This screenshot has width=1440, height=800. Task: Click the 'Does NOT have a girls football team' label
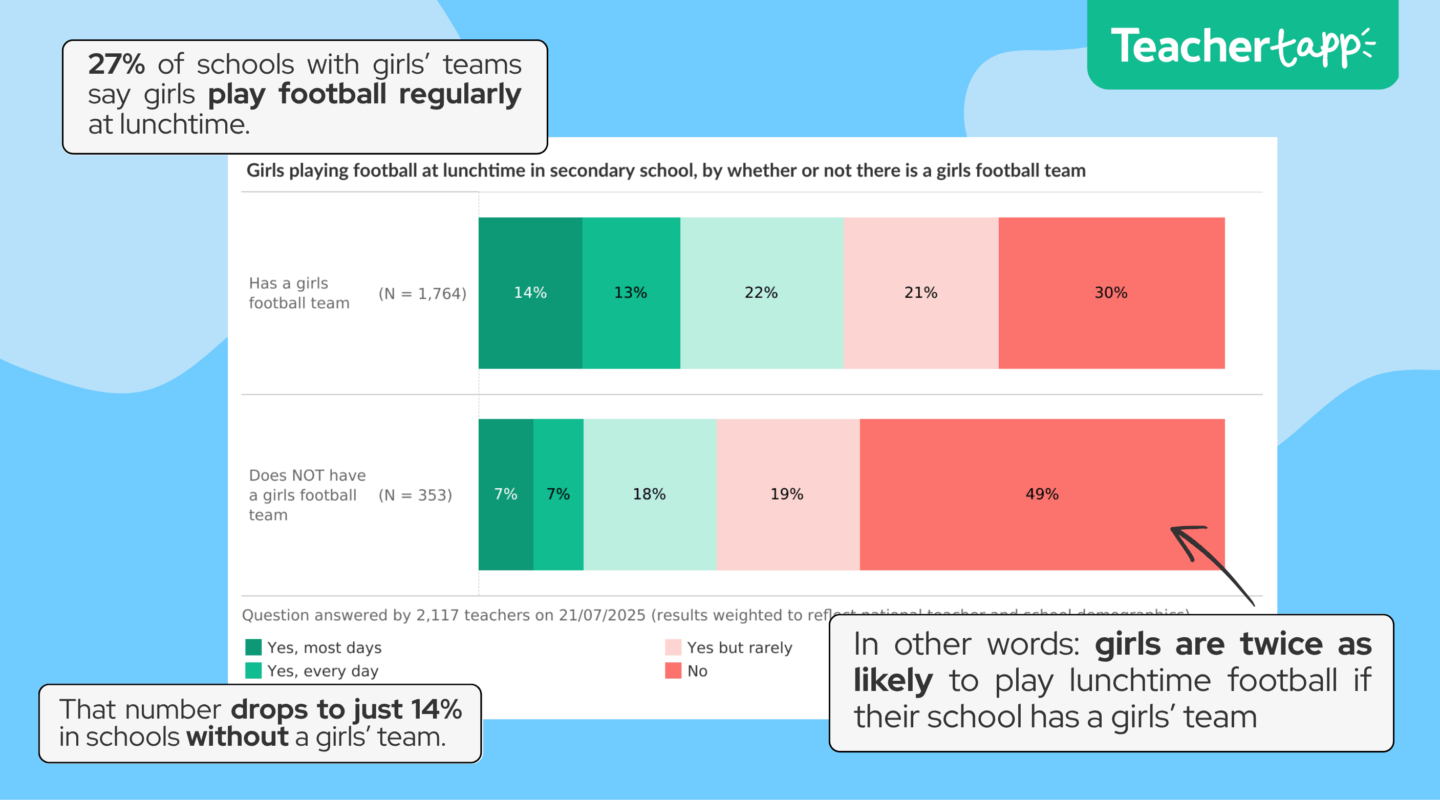coord(307,495)
